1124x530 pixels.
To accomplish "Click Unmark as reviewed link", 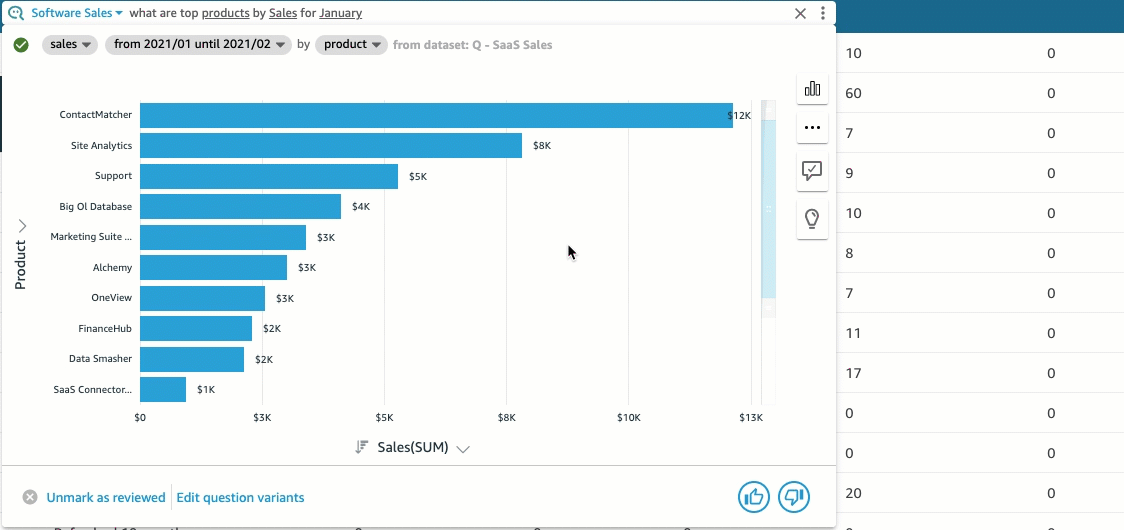I will click(105, 497).
